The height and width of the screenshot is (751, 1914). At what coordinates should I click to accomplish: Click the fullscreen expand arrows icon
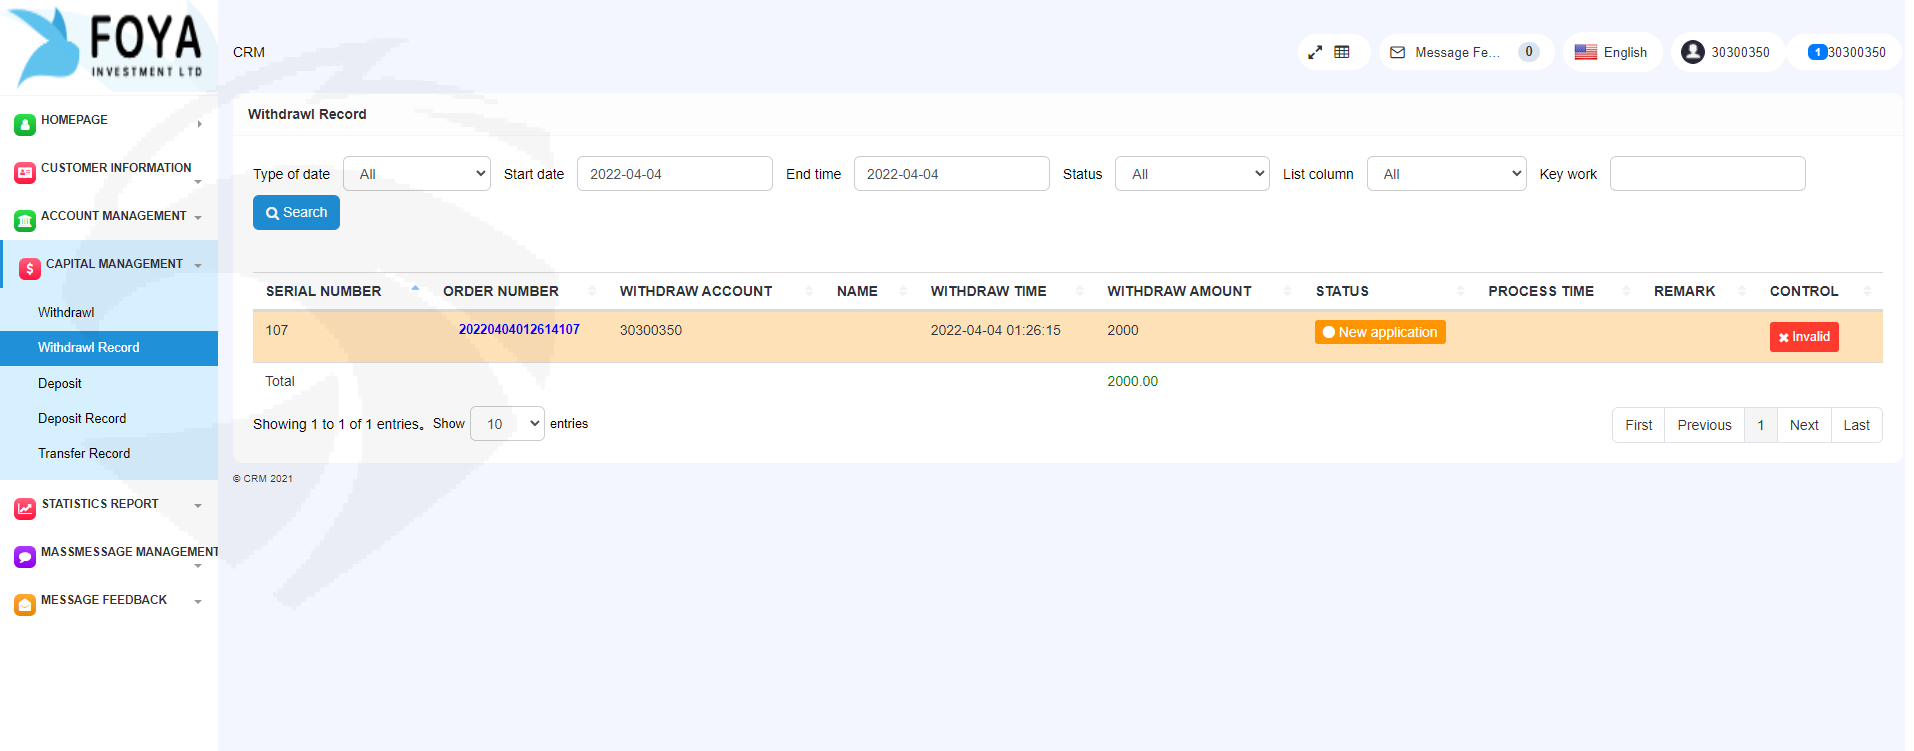pyautogui.click(x=1315, y=52)
